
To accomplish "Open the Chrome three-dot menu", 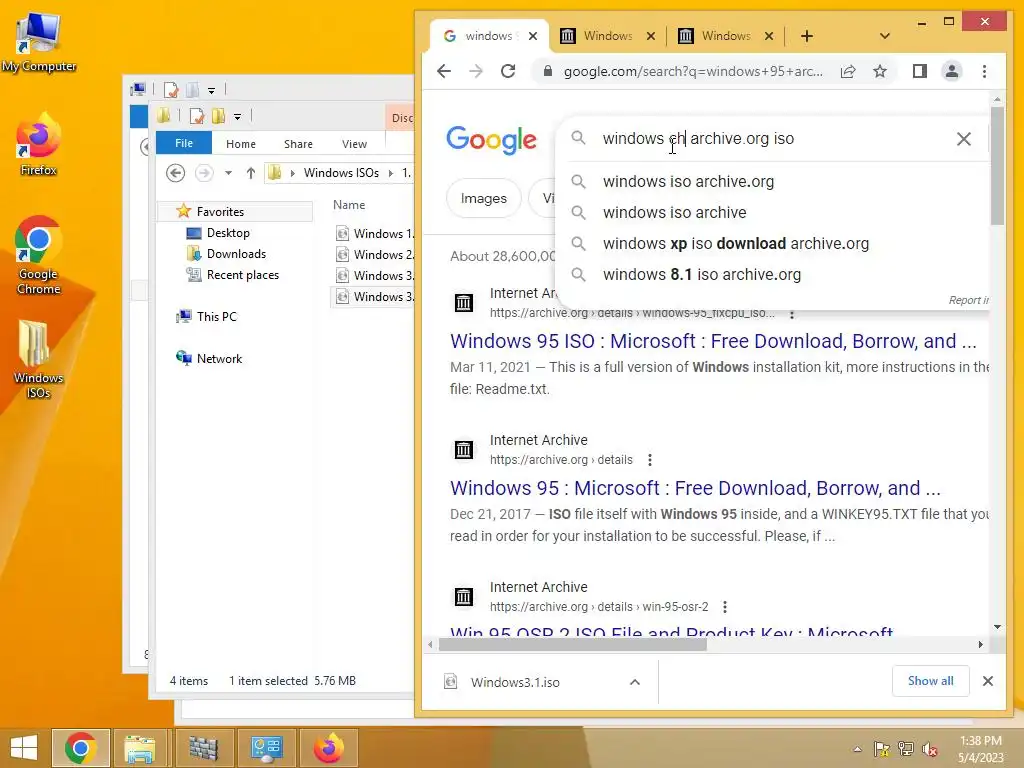I will pyautogui.click(x=984, y=71).
